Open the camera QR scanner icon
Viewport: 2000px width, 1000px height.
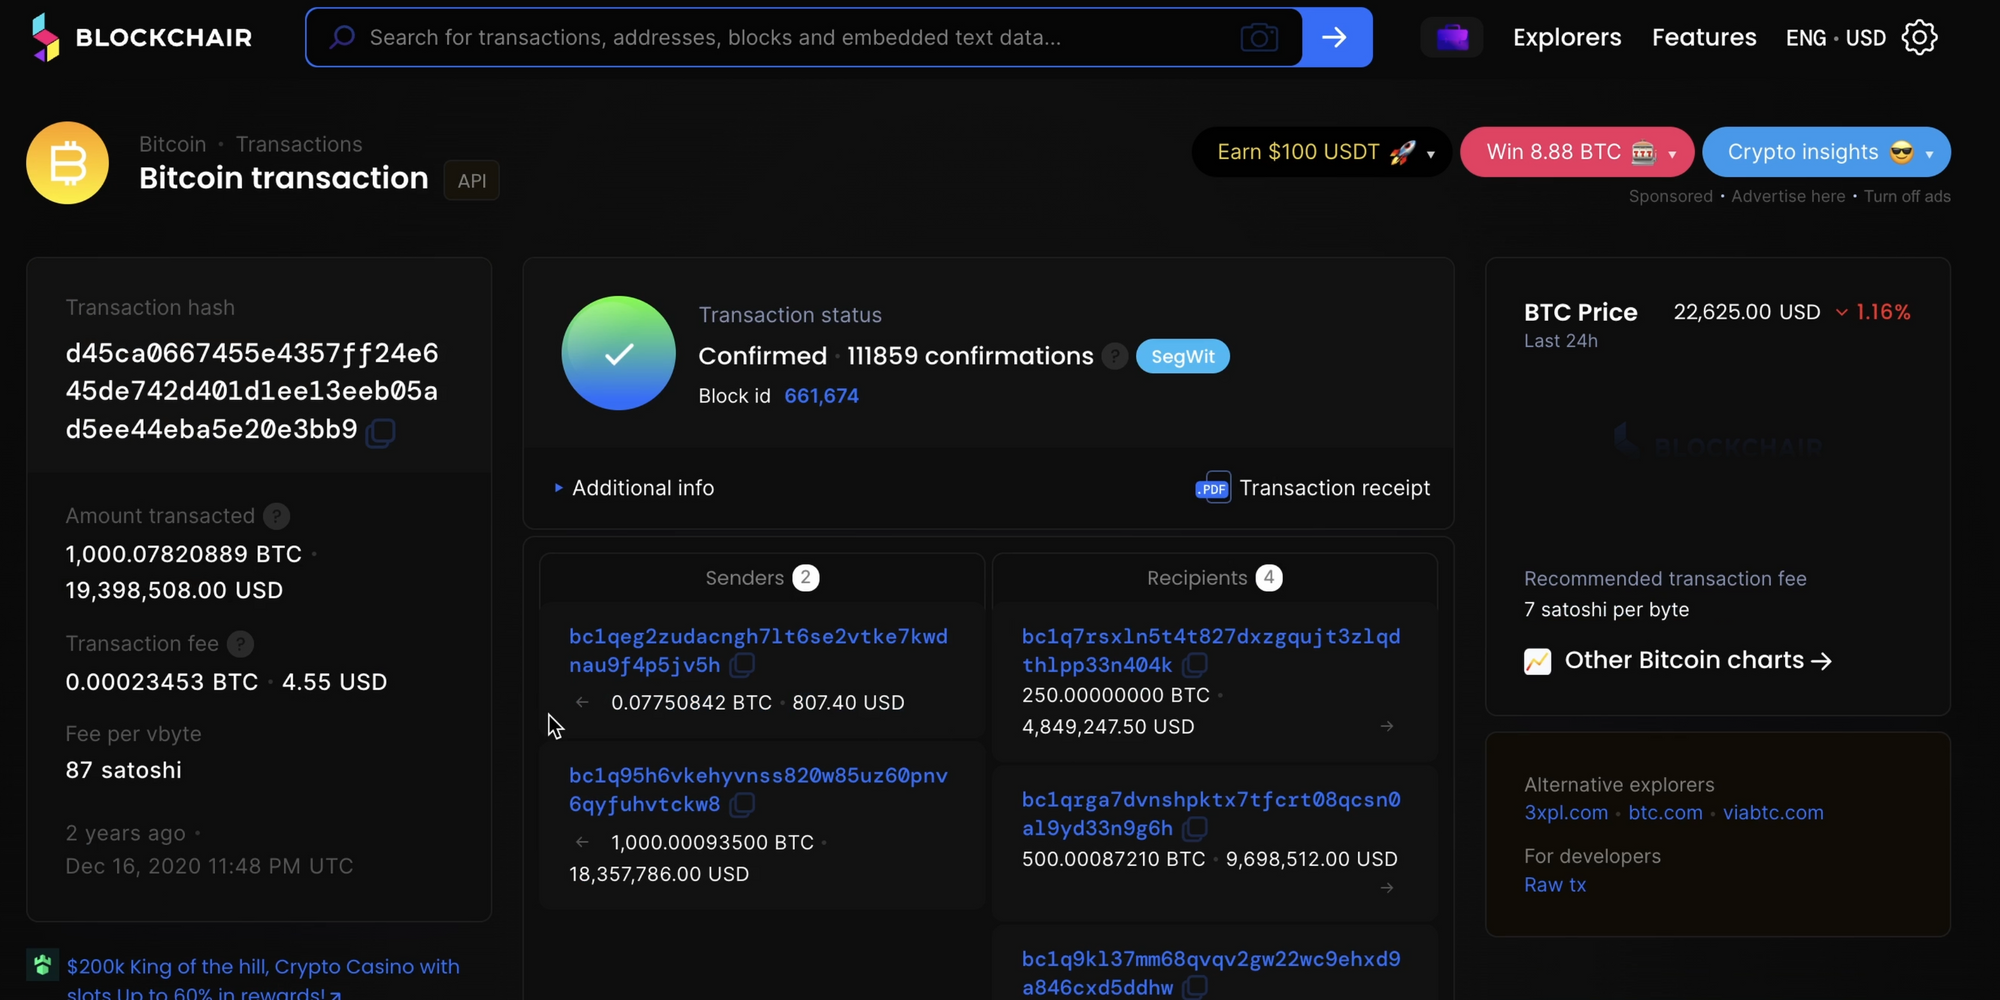(1258, 38)
